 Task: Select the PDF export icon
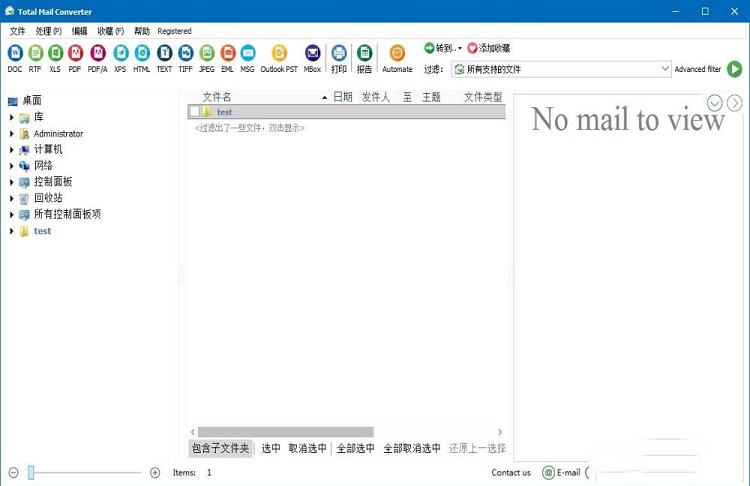point(75,53)
